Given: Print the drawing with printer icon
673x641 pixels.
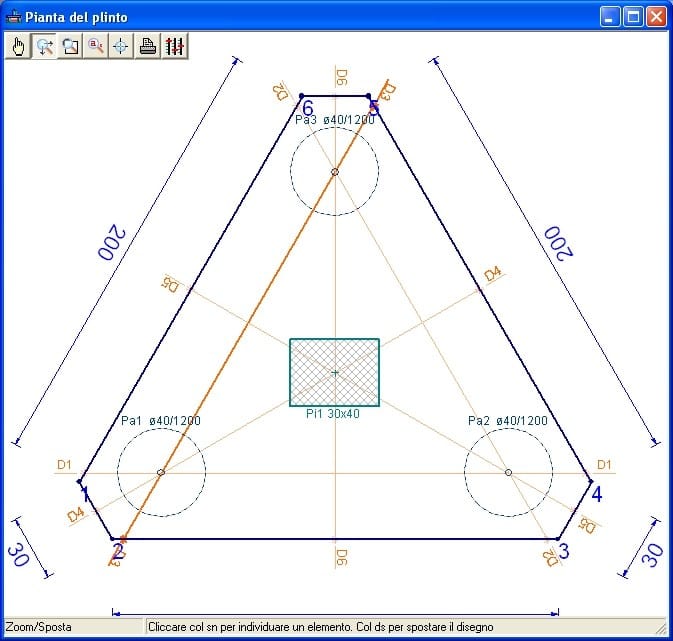Looking at the screenshot, I should click(148, 46).
